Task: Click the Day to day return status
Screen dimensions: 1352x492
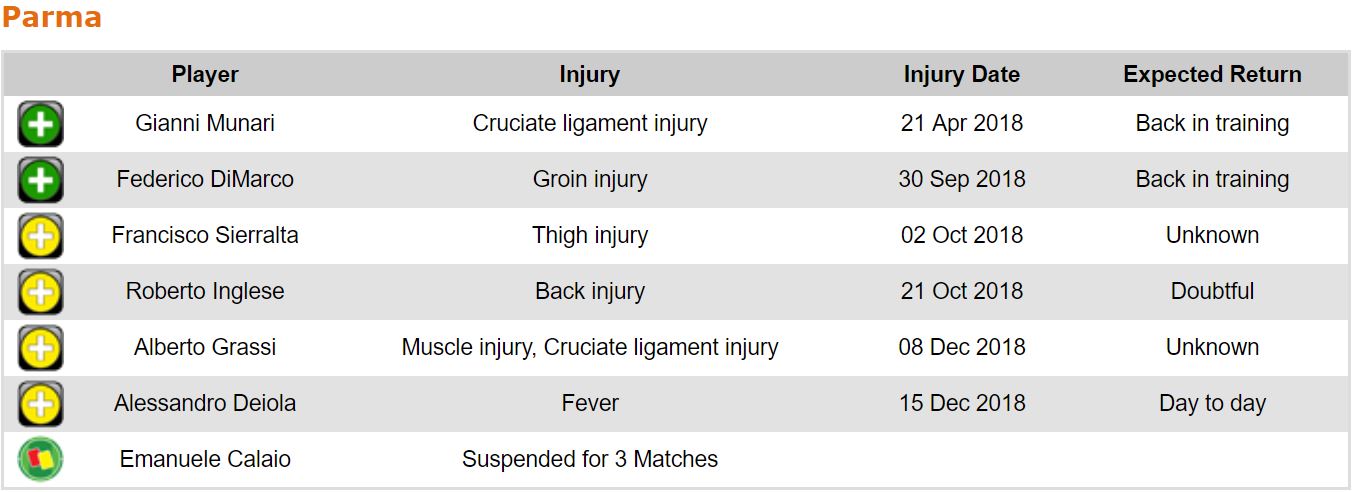Action: (1212, 404)
